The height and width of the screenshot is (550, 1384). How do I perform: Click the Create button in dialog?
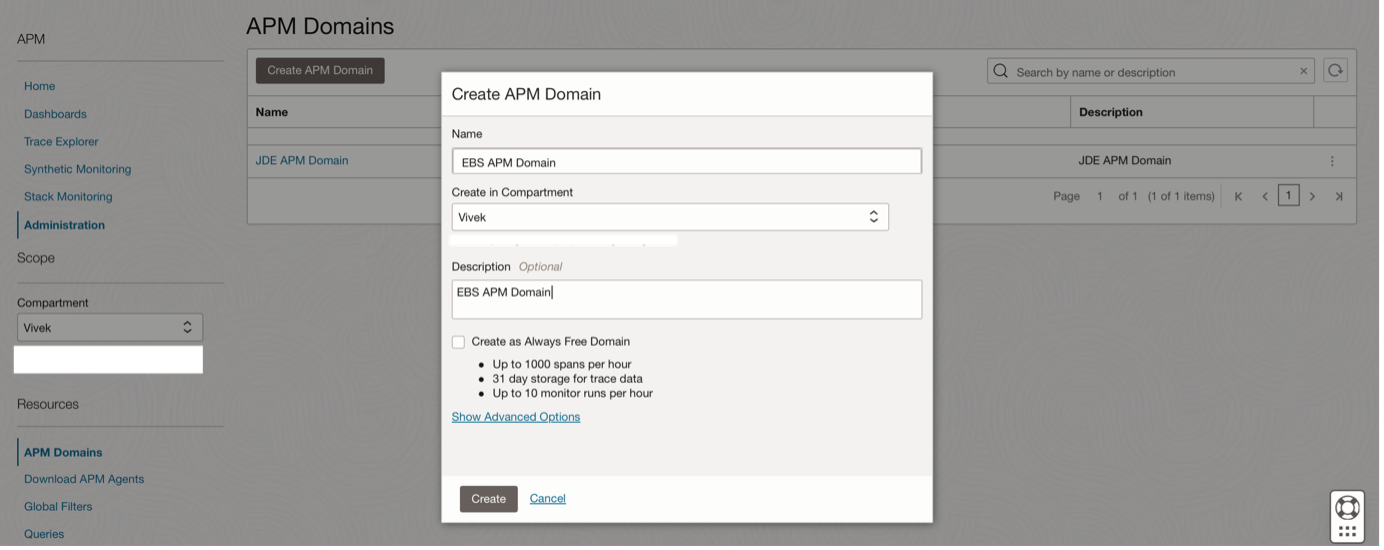coord(490,500)
